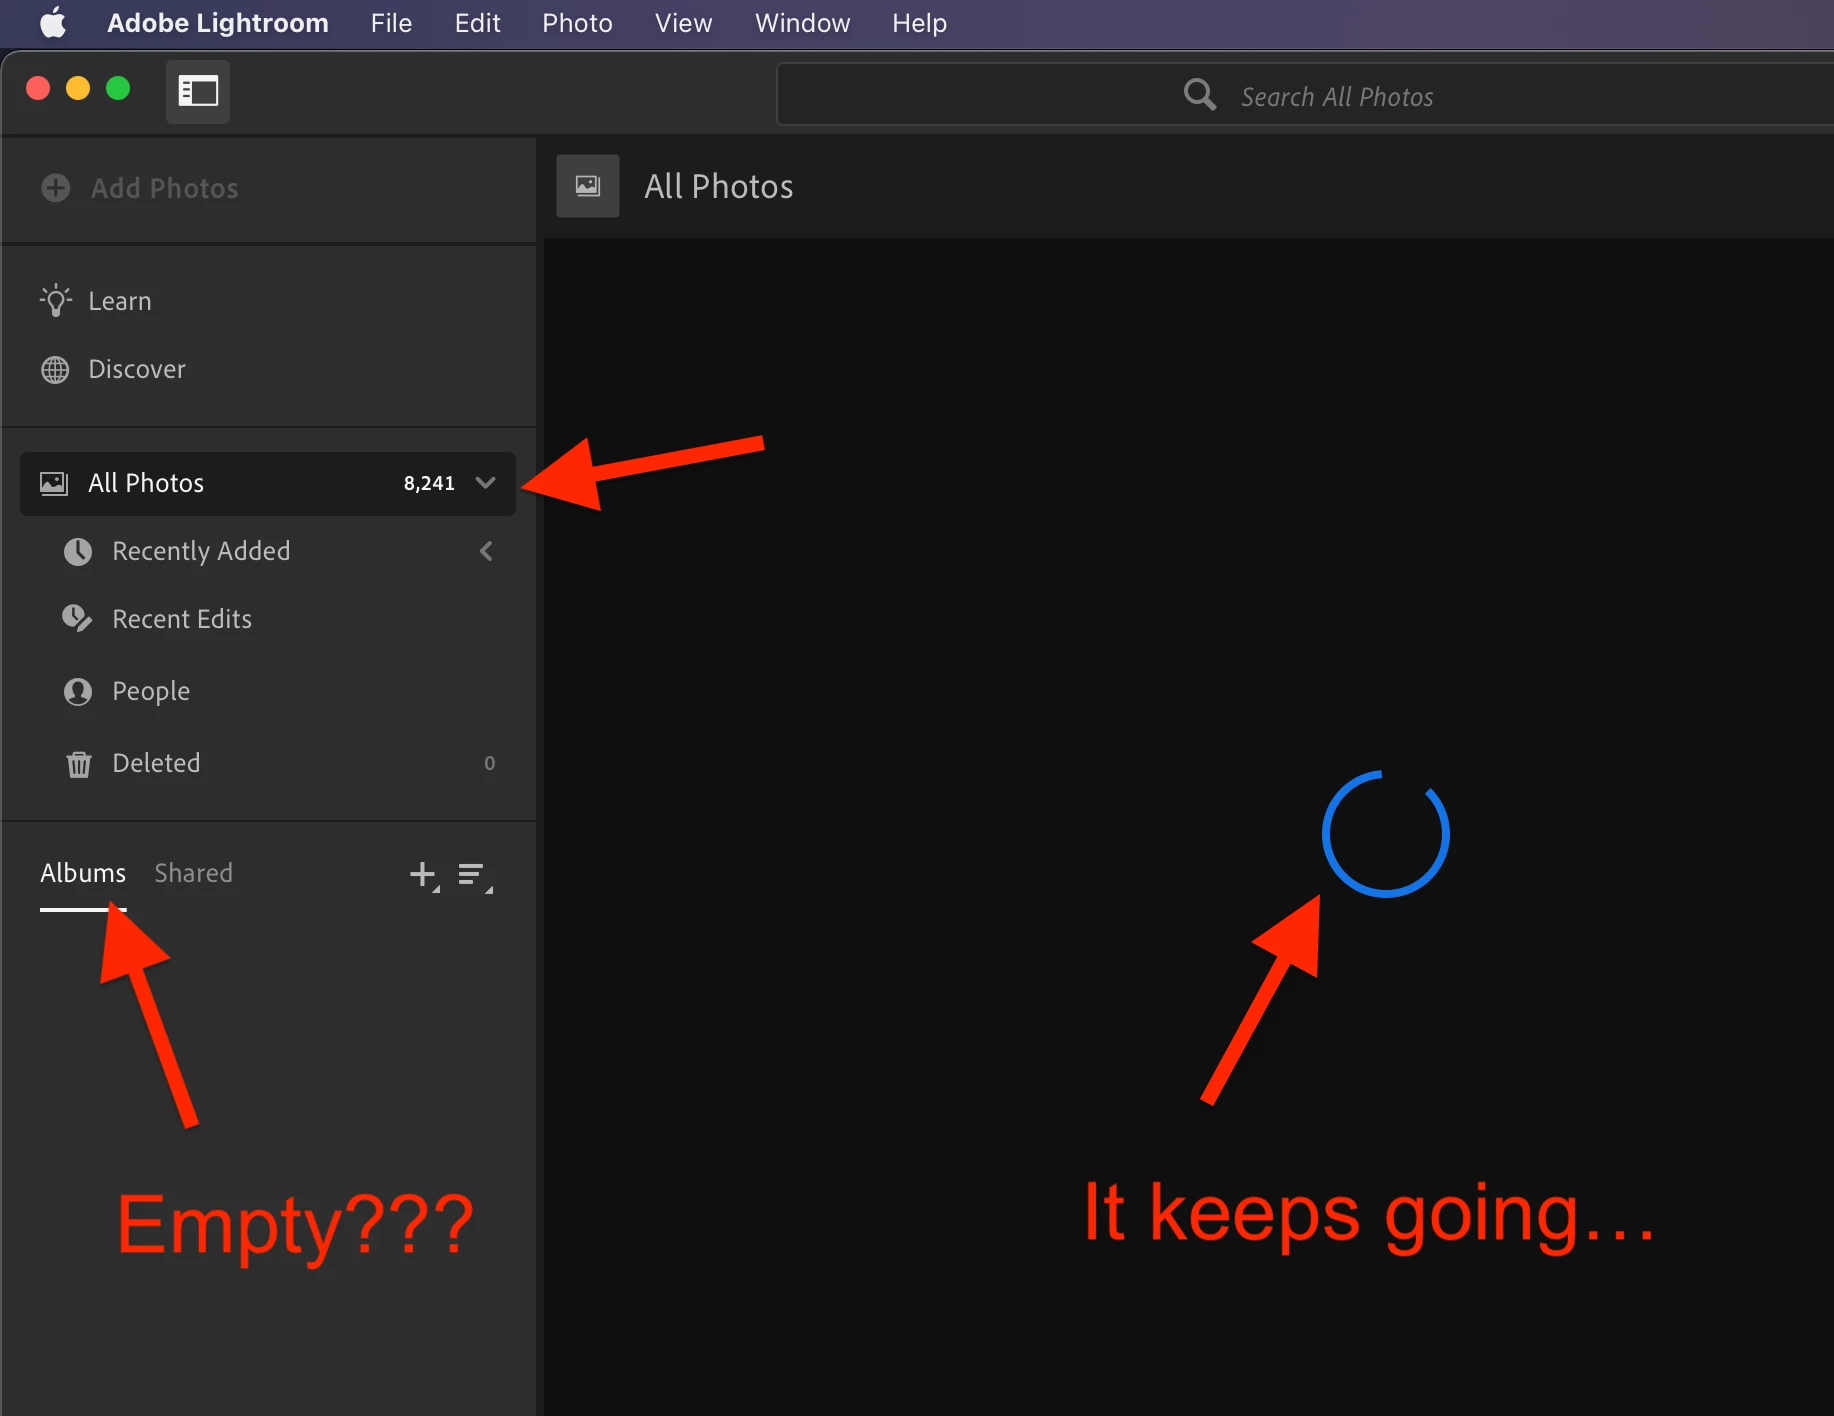Click the Recent Edits icon
The width and height of the screenshot is (1834, 1416).
click(77, 619)
